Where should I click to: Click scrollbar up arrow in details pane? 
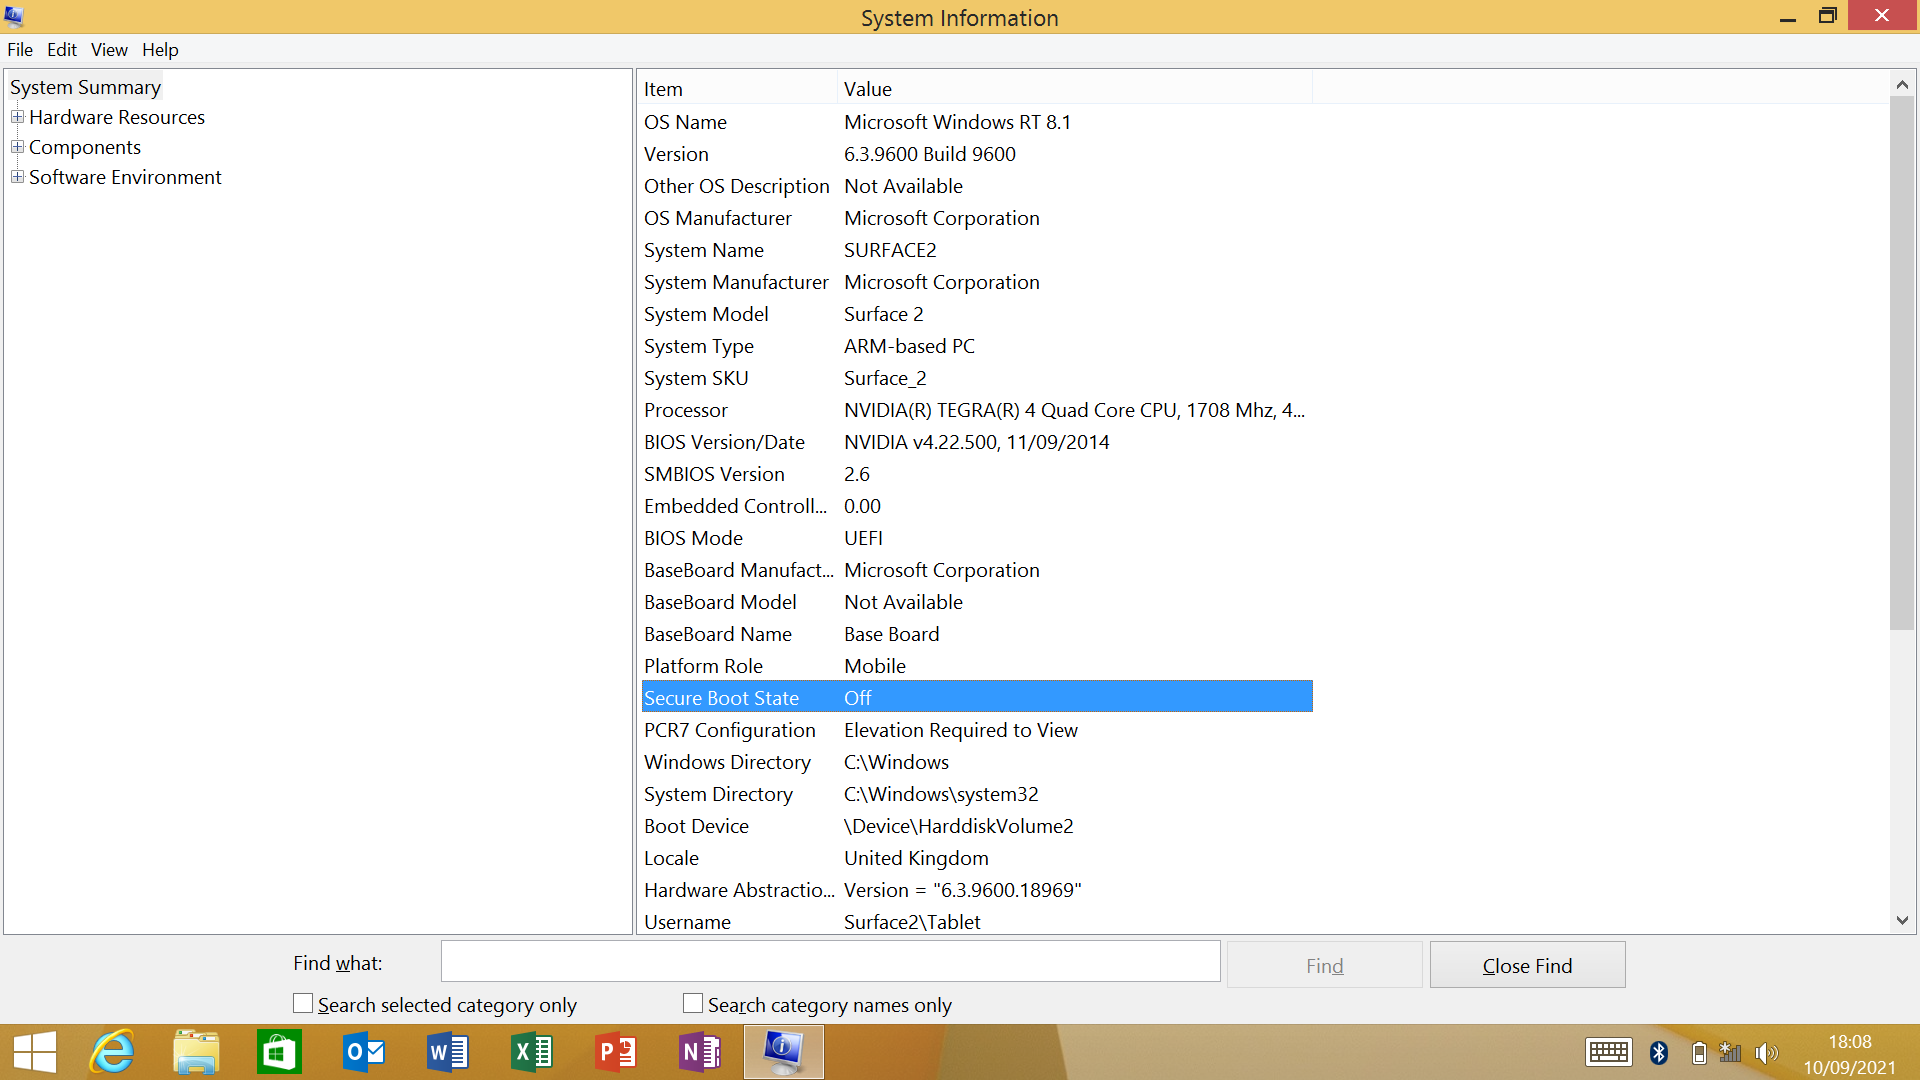click(1902, 85)
